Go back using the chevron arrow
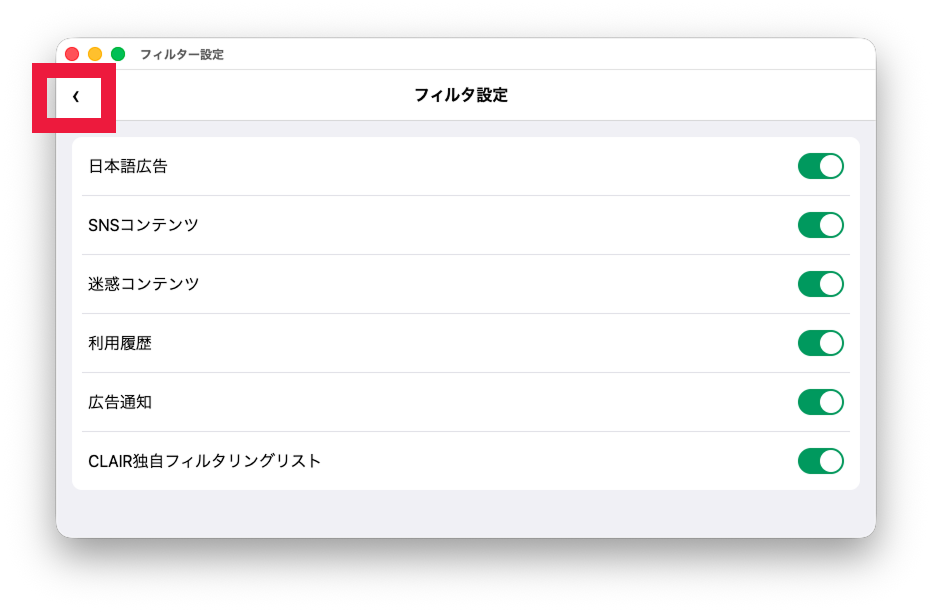This screenshot has width=932, height=612. pos(75,97)
